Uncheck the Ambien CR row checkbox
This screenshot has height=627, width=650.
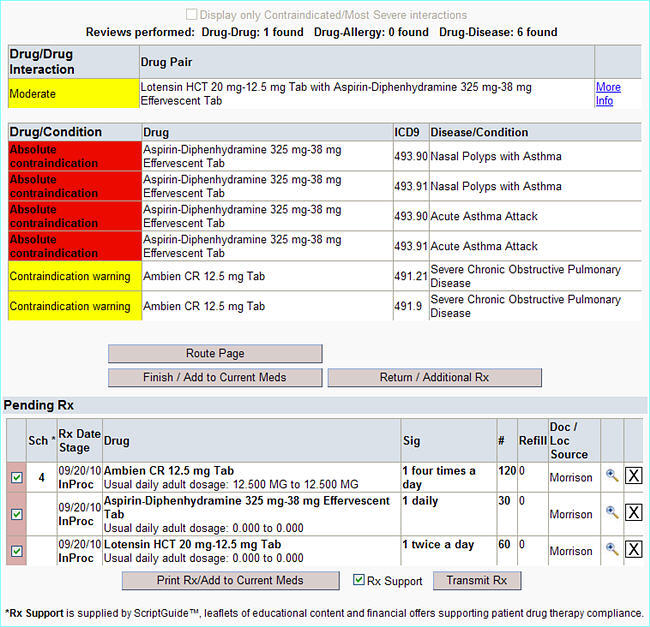point(16,478)
